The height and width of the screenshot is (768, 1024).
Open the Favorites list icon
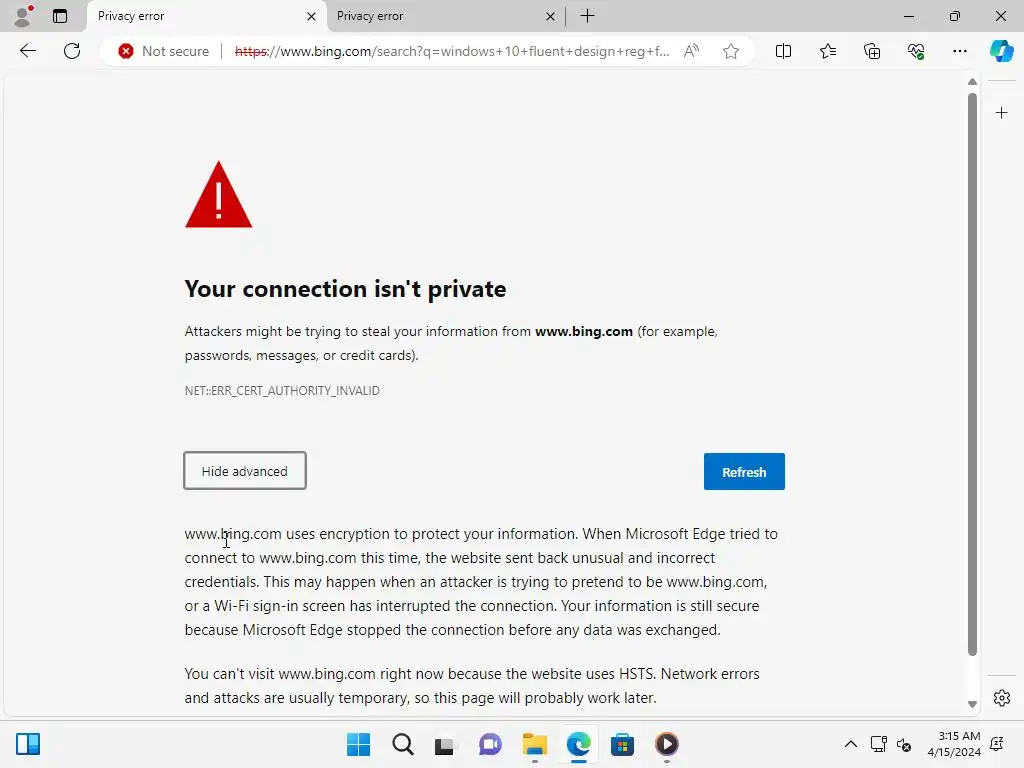[x=828, y=51]
